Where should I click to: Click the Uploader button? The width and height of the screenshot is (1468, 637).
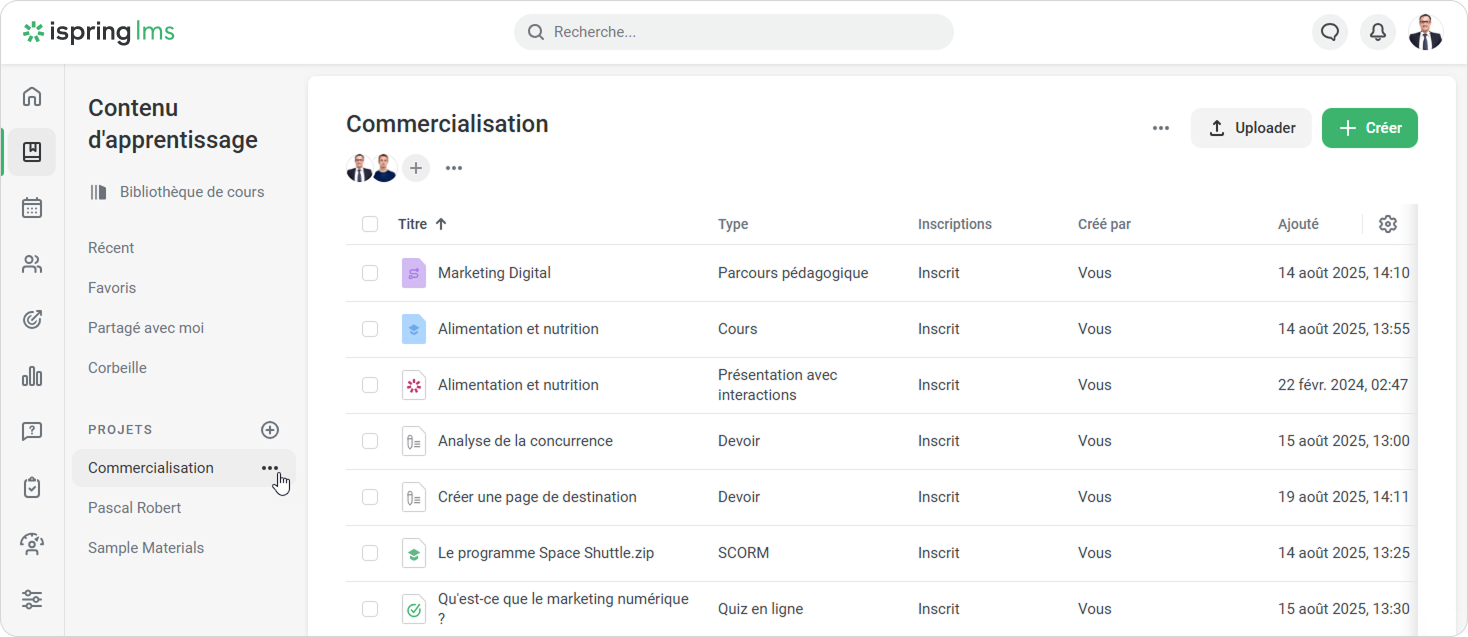point(1250,128)
